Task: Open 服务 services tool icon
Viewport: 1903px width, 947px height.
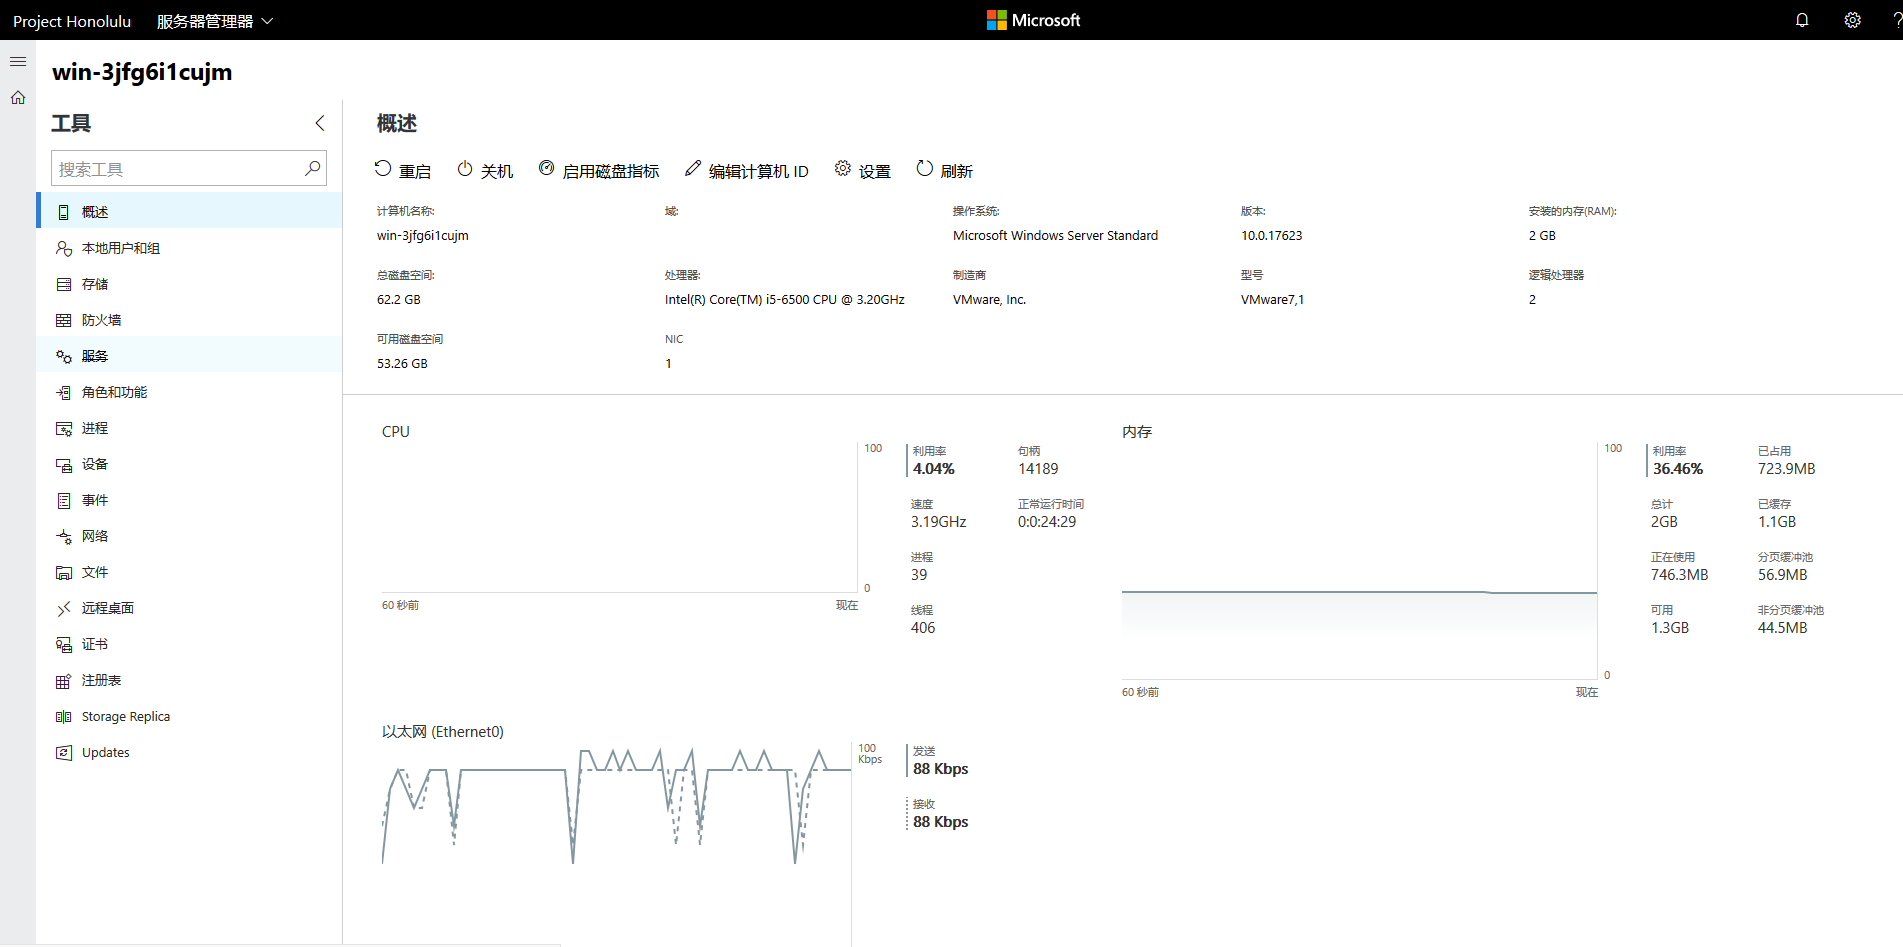Action: click(x=64, y=356)
